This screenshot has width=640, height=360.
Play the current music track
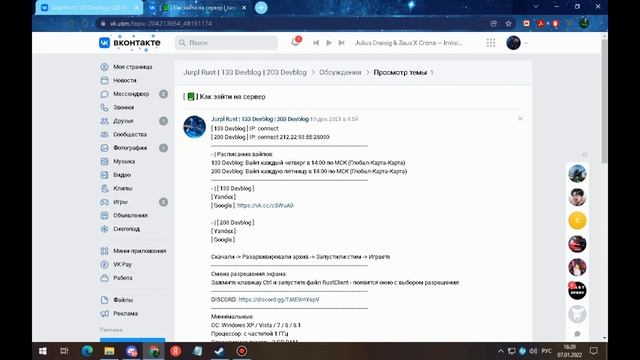tap(329, 43)
